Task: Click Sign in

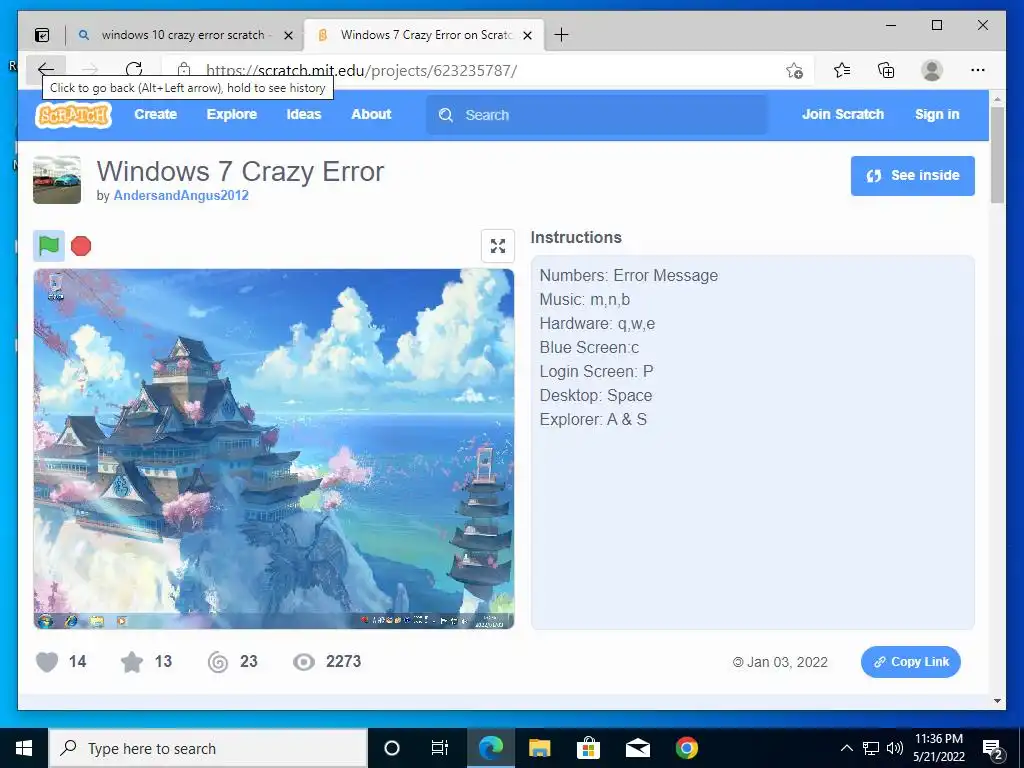Action: coord(937,114)
